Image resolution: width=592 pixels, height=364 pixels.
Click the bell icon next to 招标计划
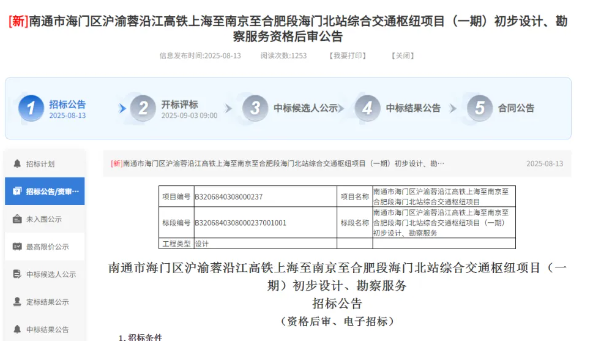point(17,163)
